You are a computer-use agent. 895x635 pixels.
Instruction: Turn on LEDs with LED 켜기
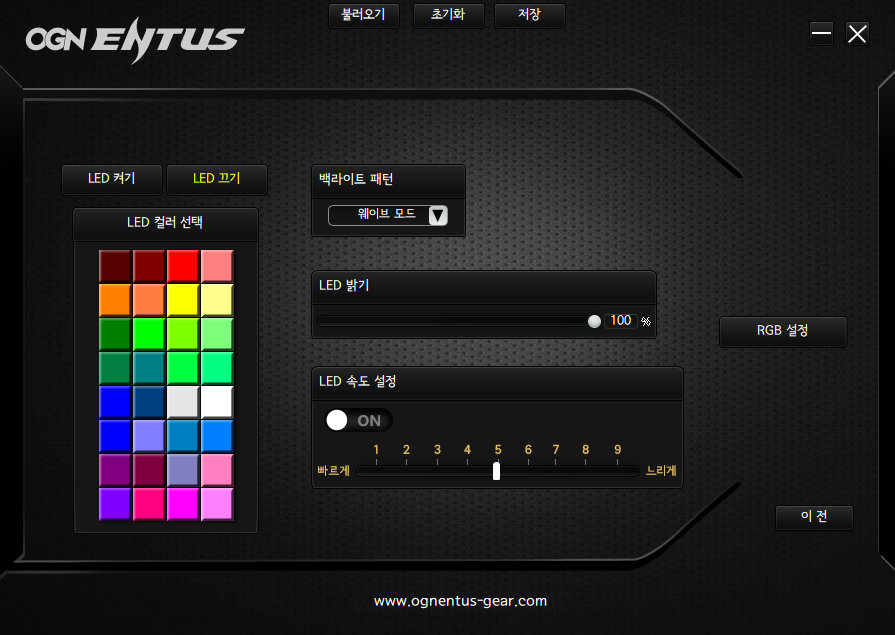pos(111,179)
